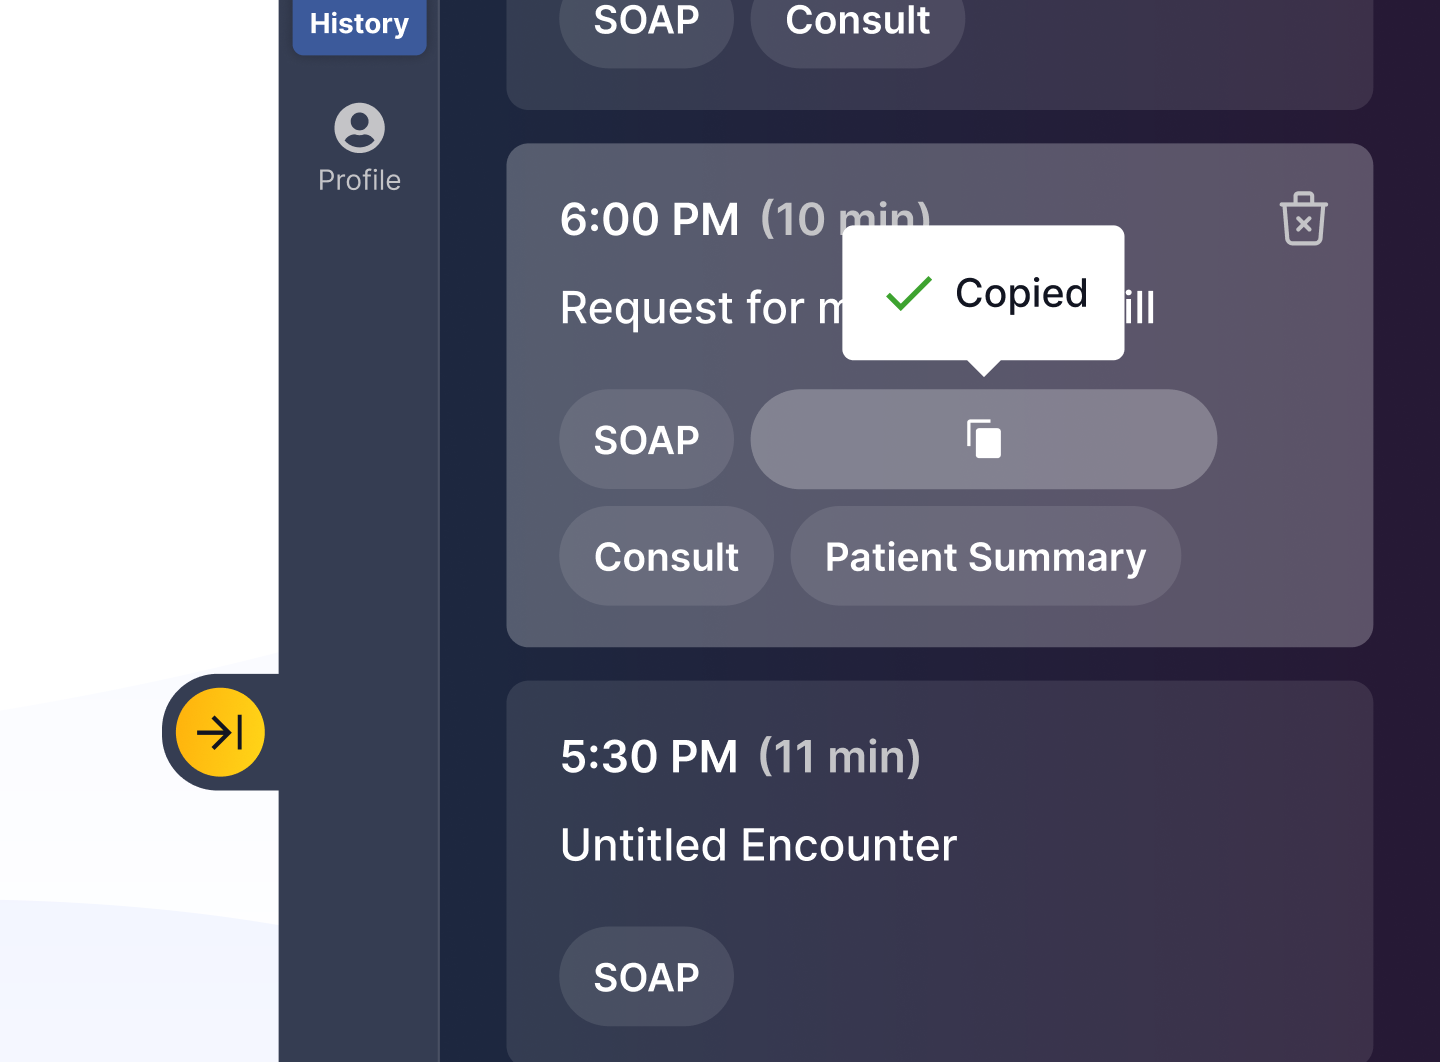The height and width of the screenshot is (1062, 1440).
Task: Delete the 6:00 PM encounter with the trash icon
Action: click(x=1303, y=219)
